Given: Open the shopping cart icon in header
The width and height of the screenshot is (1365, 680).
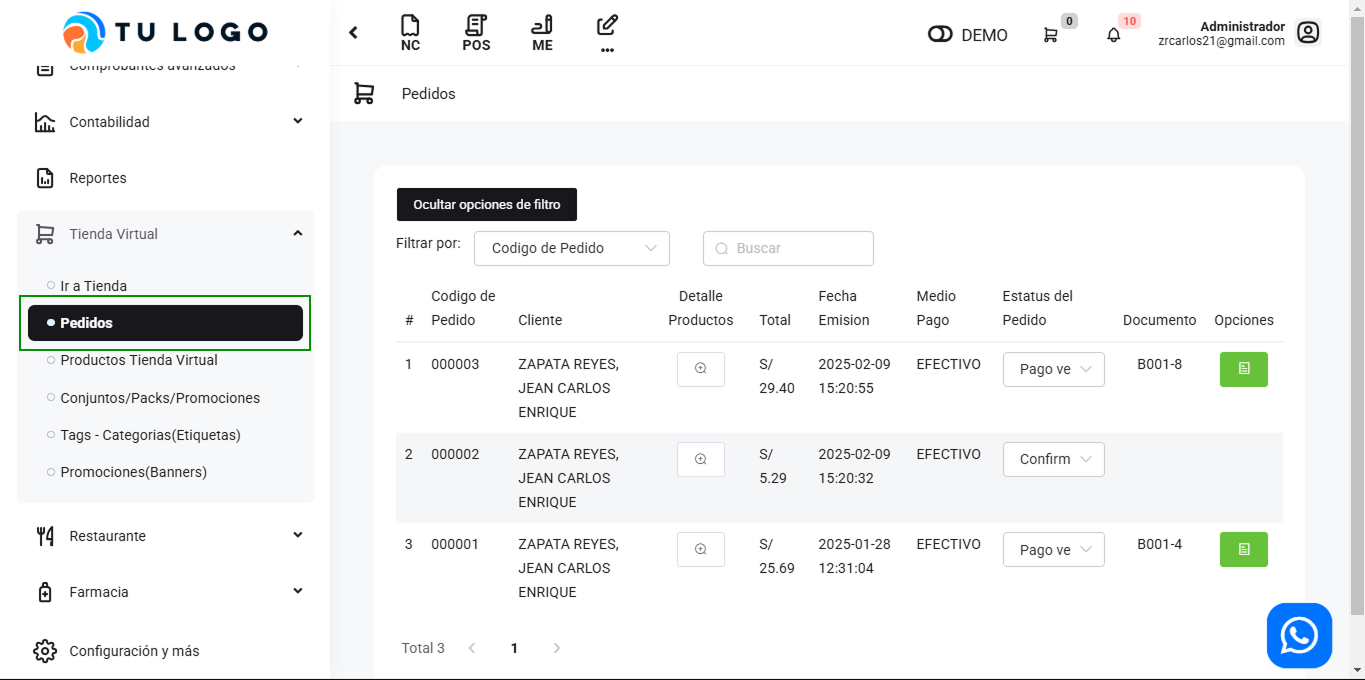Looking at the screenshot, I should click(x=1050, y=35).
